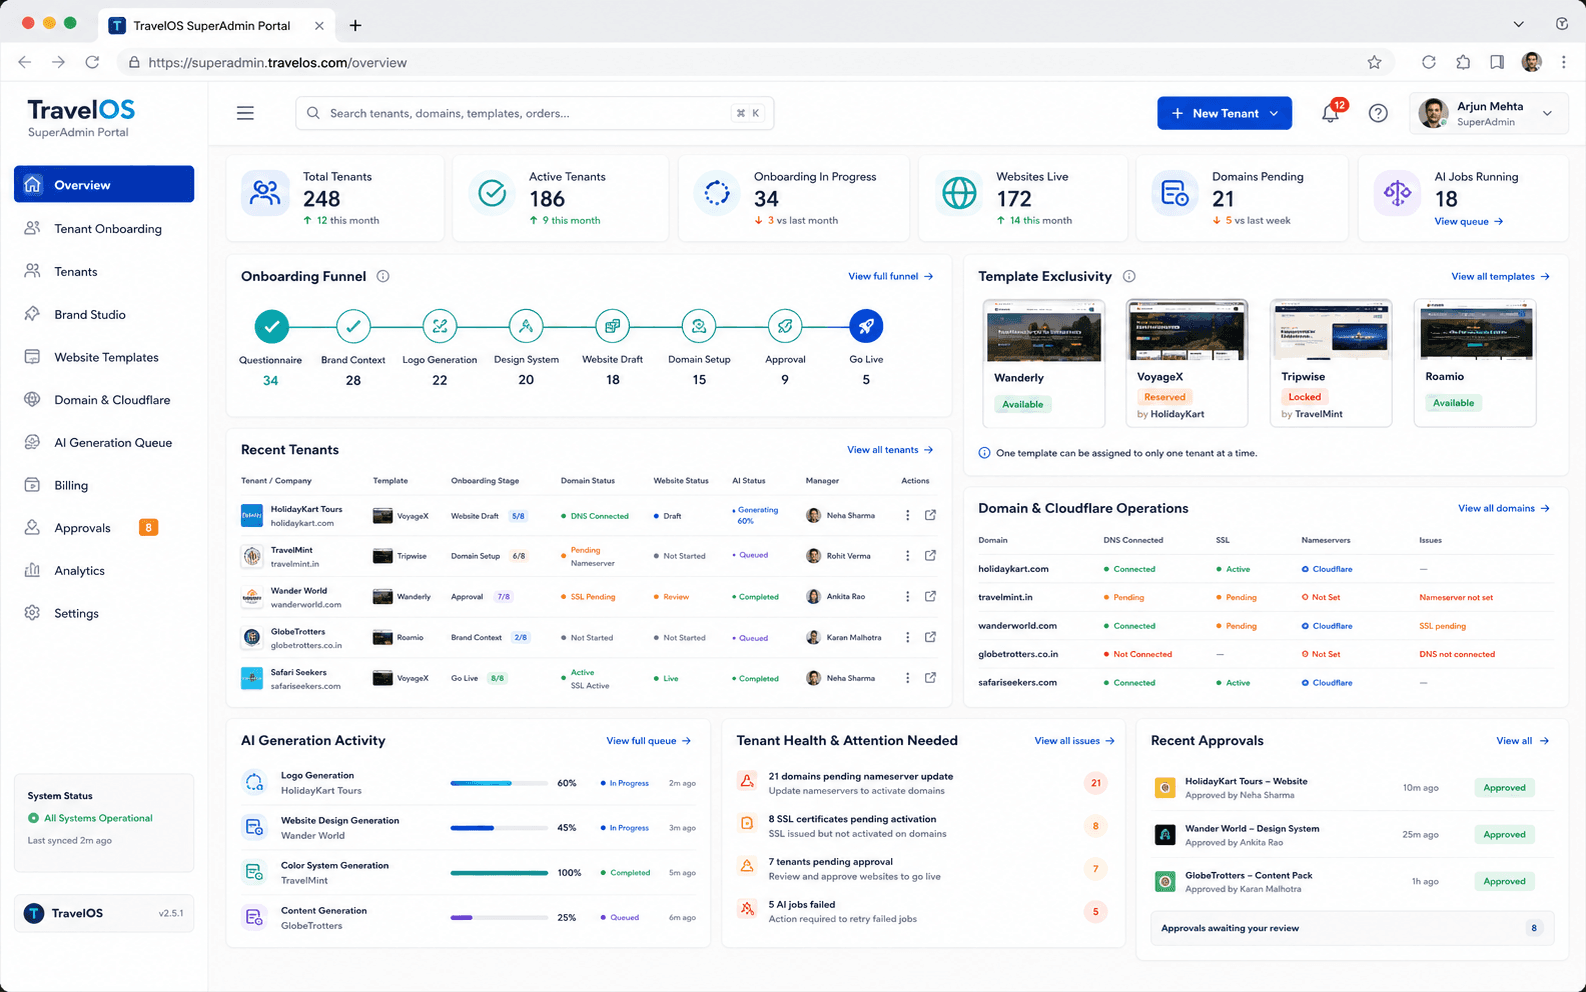Click the 5 AI jobs failed issue
This screenshot has height=992, width=1586.
coord(923,911)
